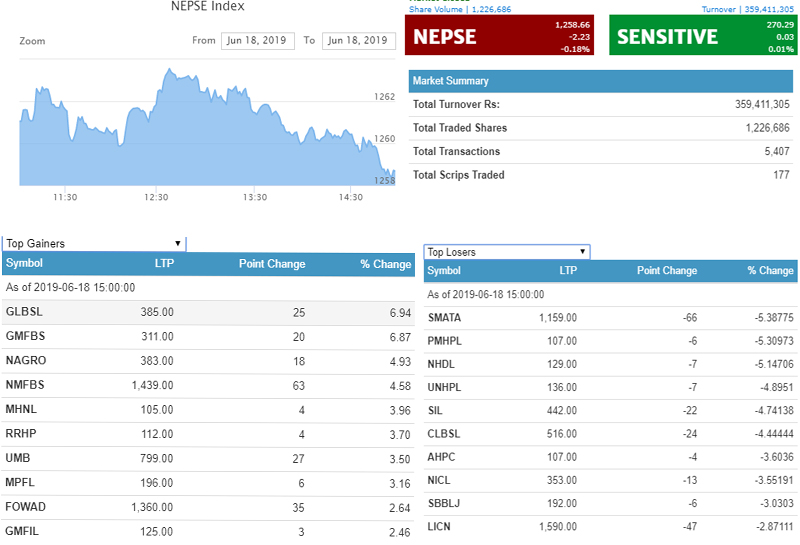Select the NHDL symbol
Screen dimensions: 800x545
(x=441, y=364)
